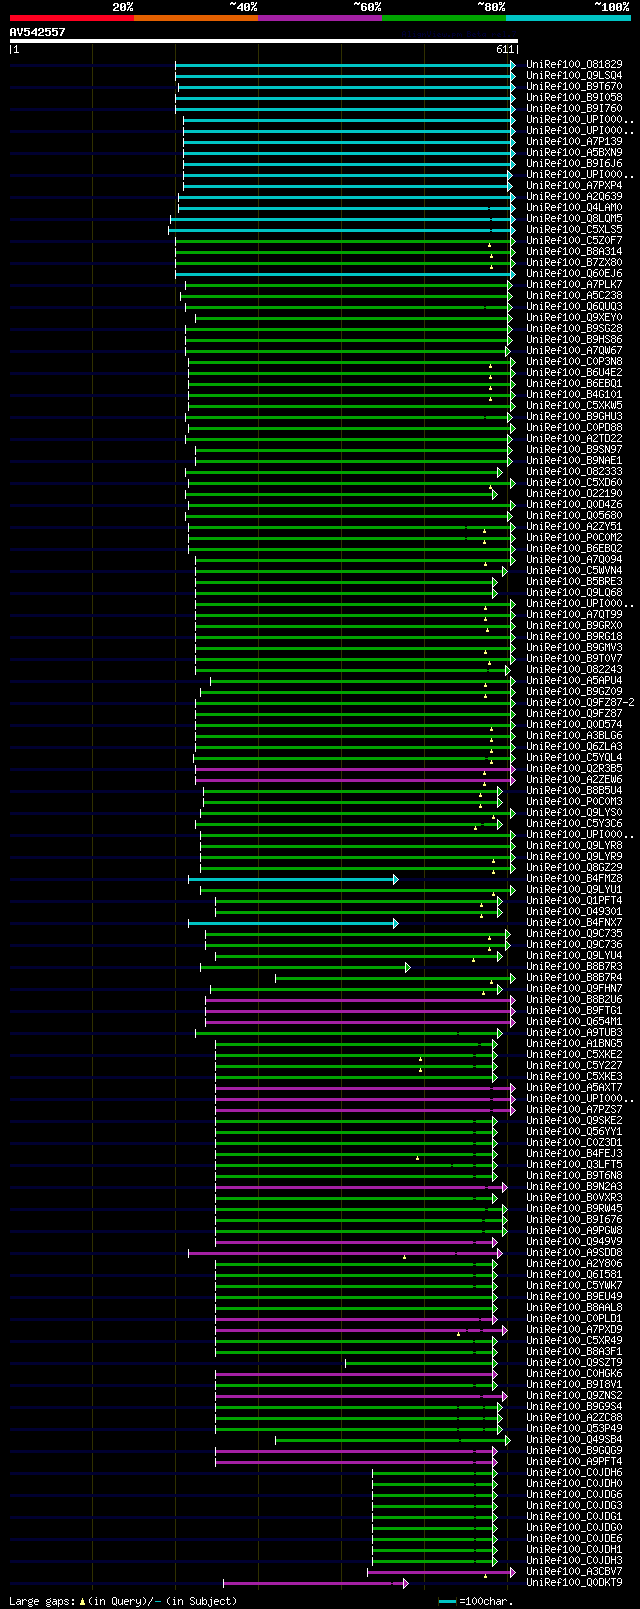Select the UniRef100_C0JDH6 label
The width and height of the screenshot is (640, 1609).
(x=574, y=1473)
